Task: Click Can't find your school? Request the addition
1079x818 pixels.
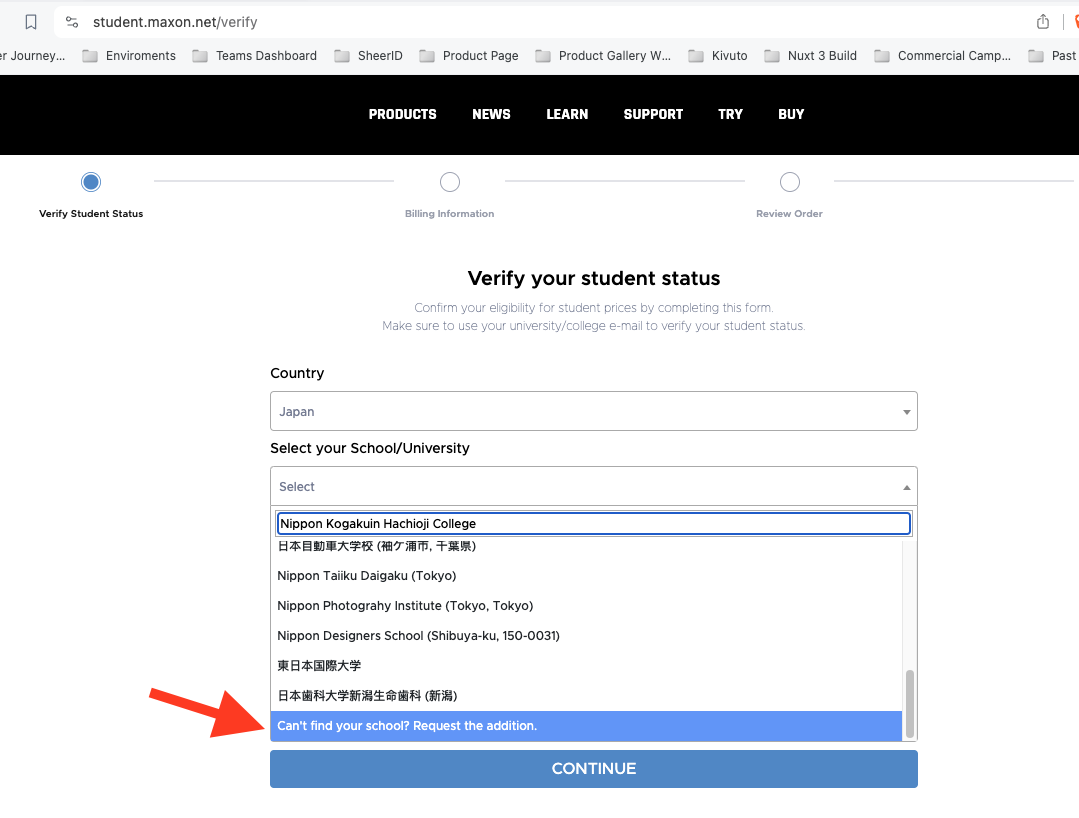Action: [407, 725]
